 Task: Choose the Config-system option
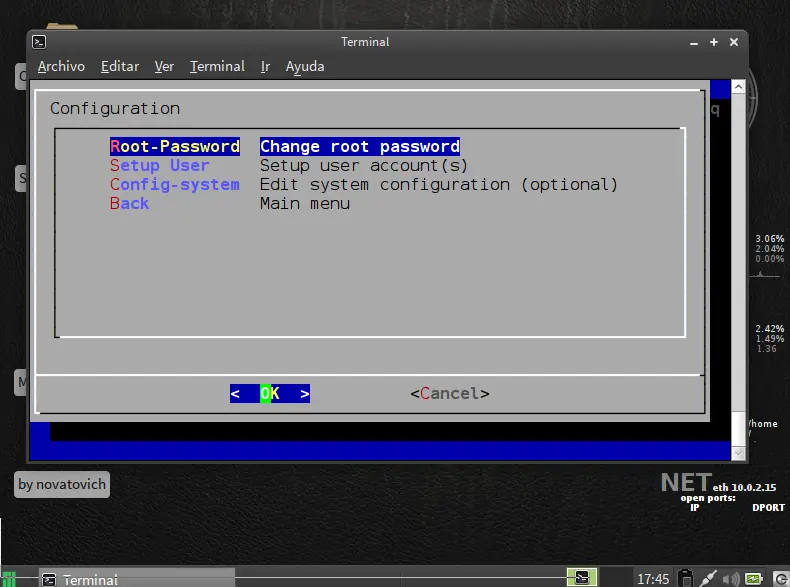(x=175, y=184)
